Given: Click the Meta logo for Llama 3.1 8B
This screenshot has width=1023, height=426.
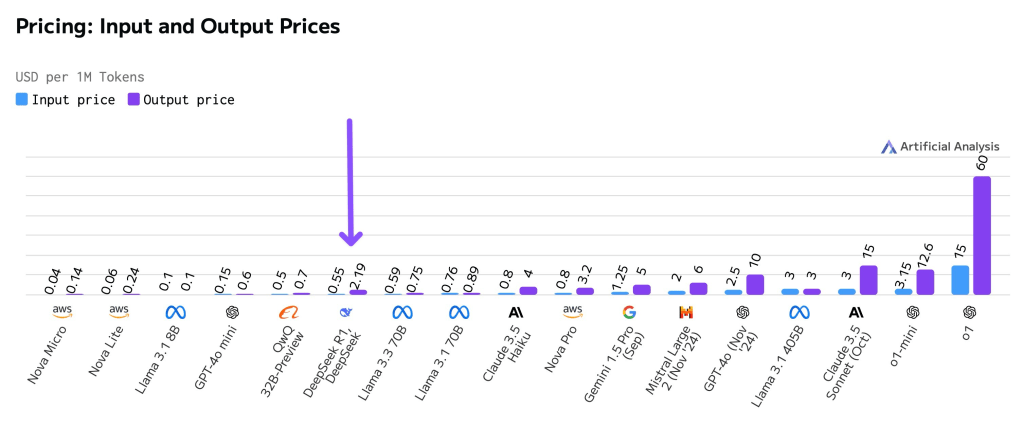Looking at the screenshot, I should click(x=176, y=311).
